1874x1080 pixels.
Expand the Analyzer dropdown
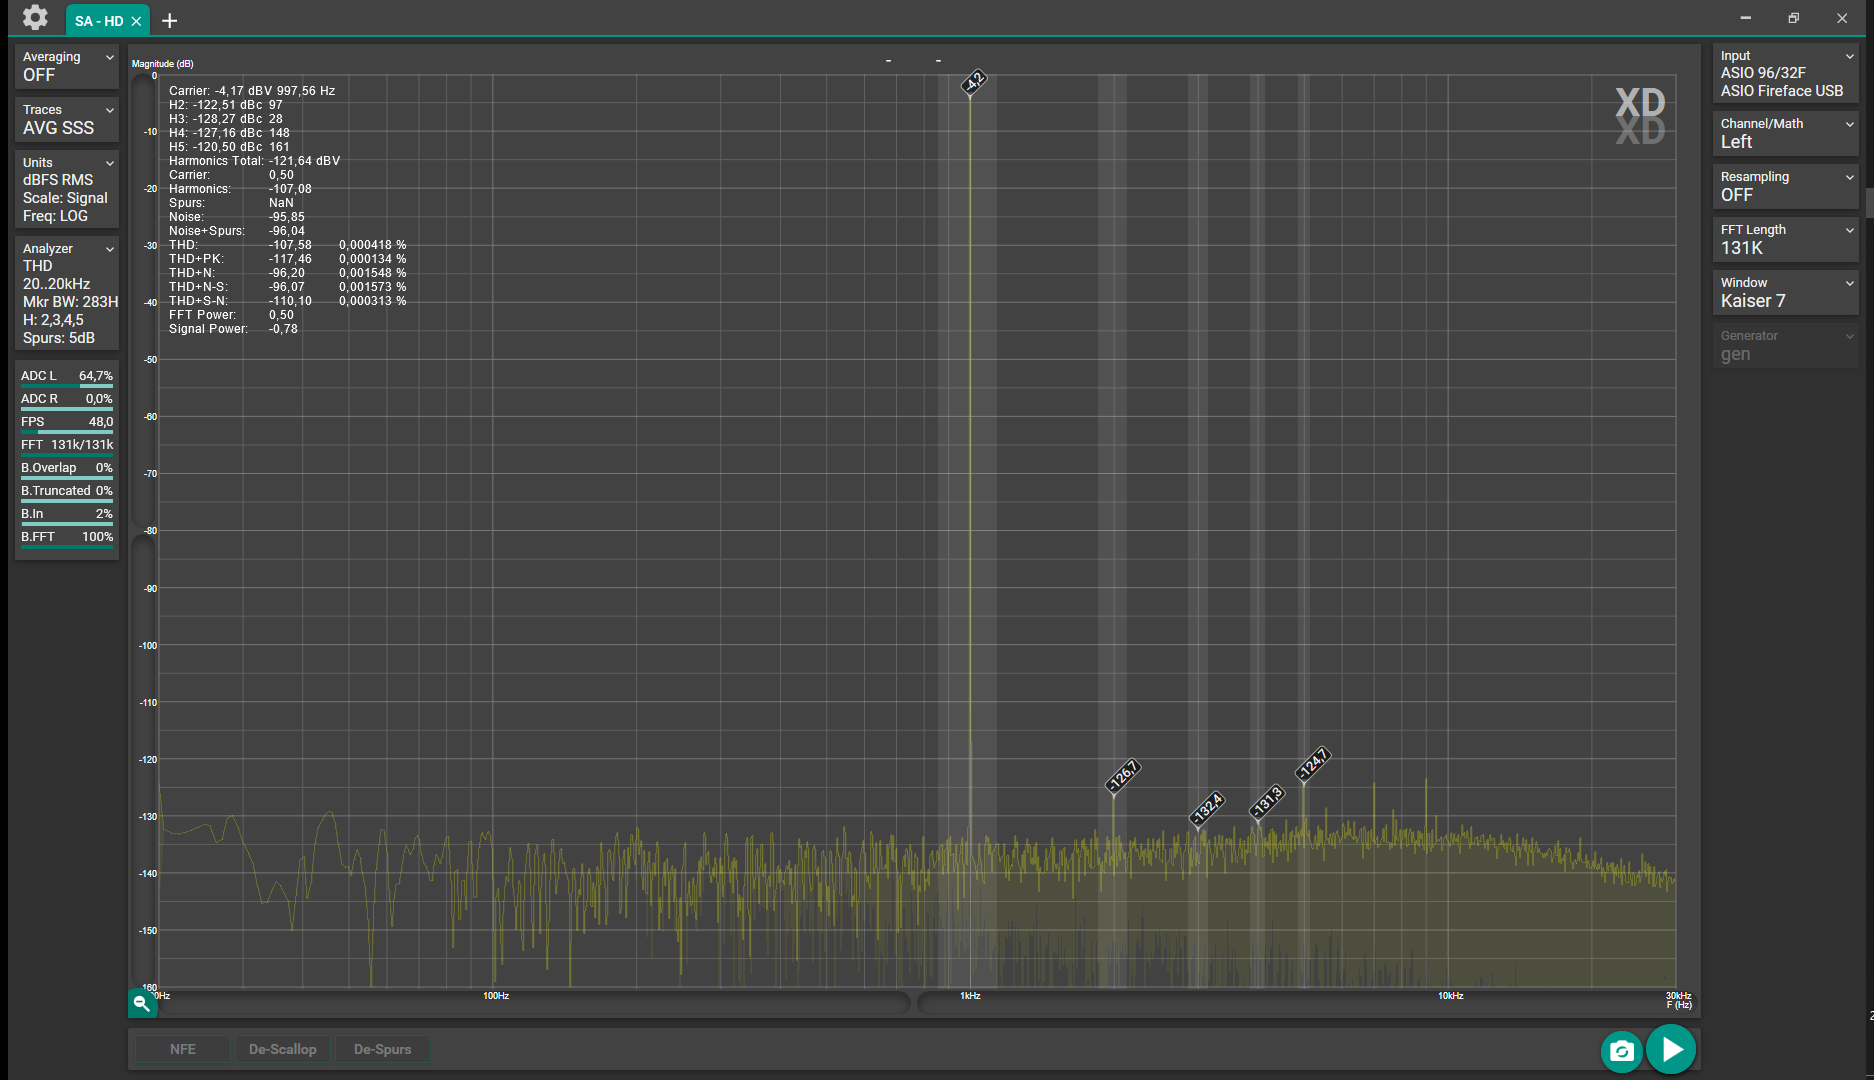point(67,293)
